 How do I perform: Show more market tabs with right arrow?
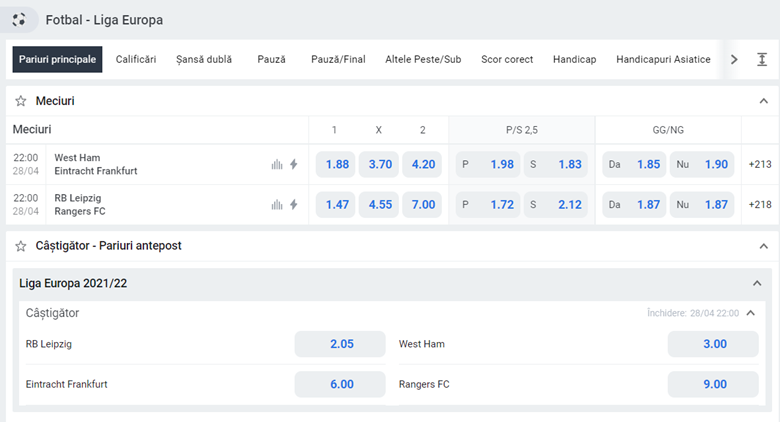tap(734, 60)
